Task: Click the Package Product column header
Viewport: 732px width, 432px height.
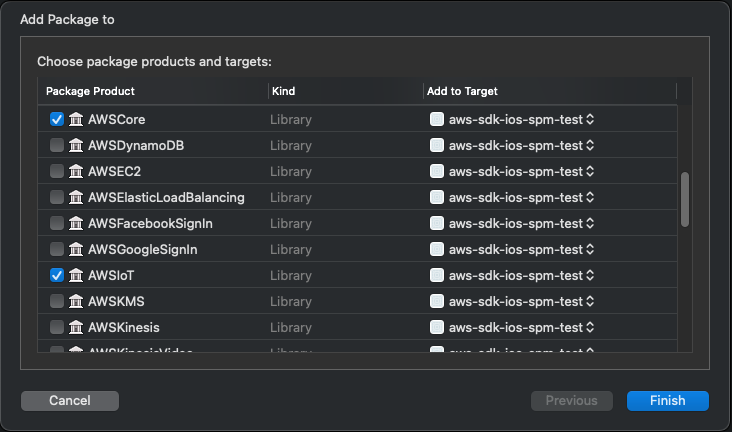Action: 153,91
